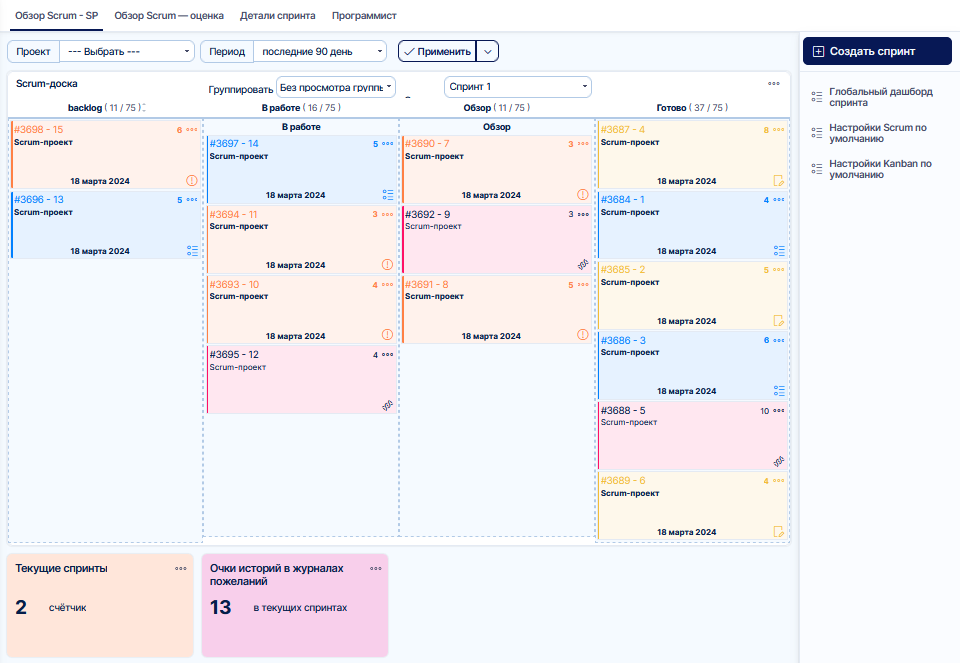The width and height of the screenshot is (960, 663).
Task: Open the Группировать dropdown
Action: coord(336,87)
